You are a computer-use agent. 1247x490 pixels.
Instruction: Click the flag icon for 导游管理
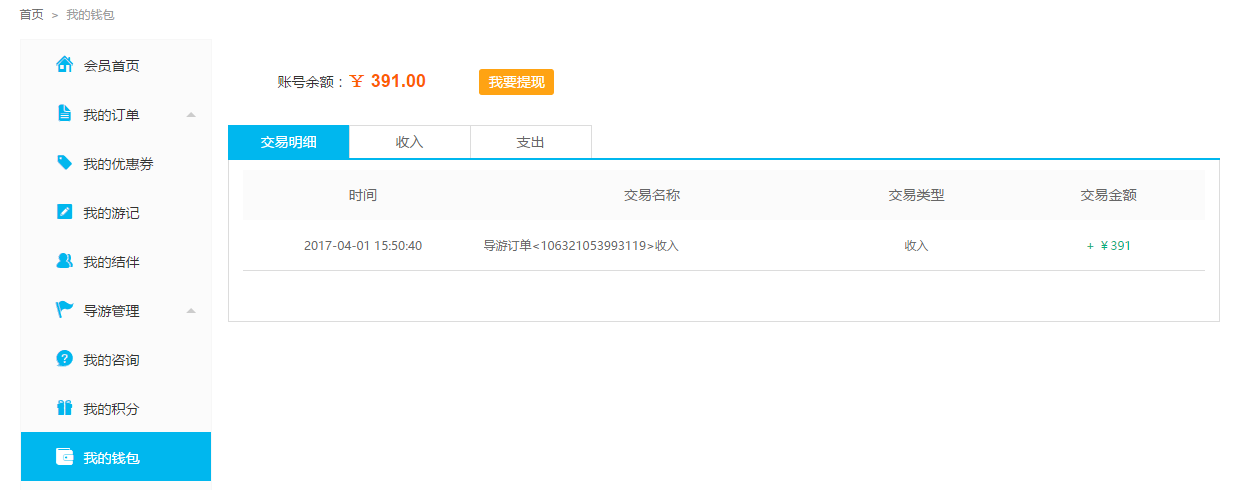point(64,310)
